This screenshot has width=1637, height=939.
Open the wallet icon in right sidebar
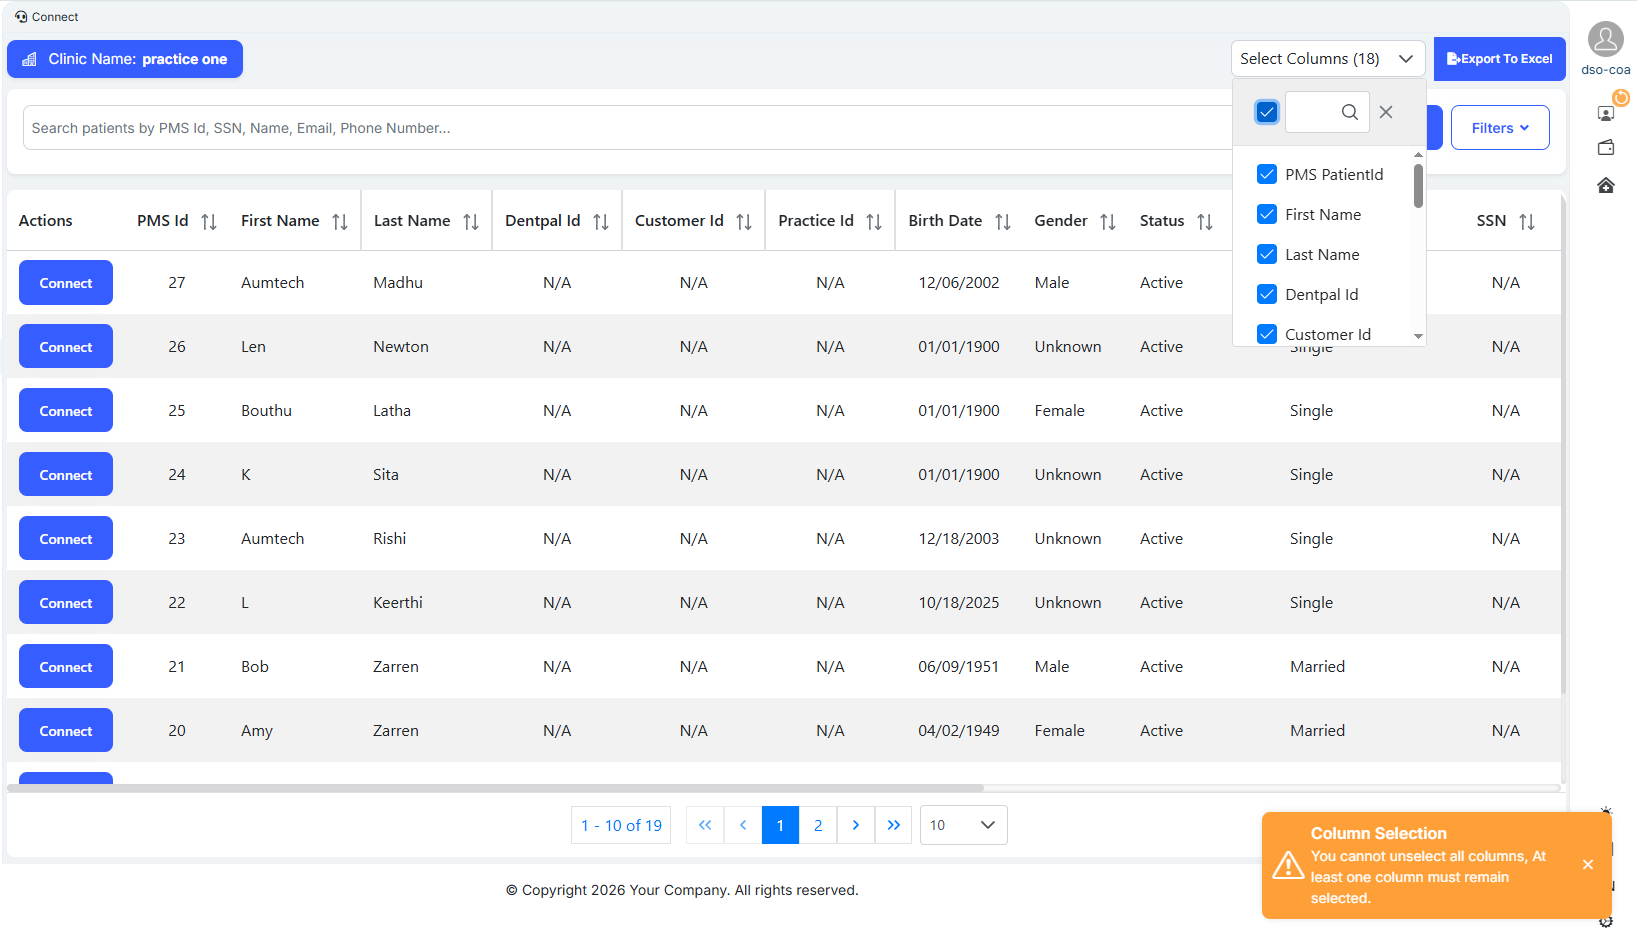1606,148
